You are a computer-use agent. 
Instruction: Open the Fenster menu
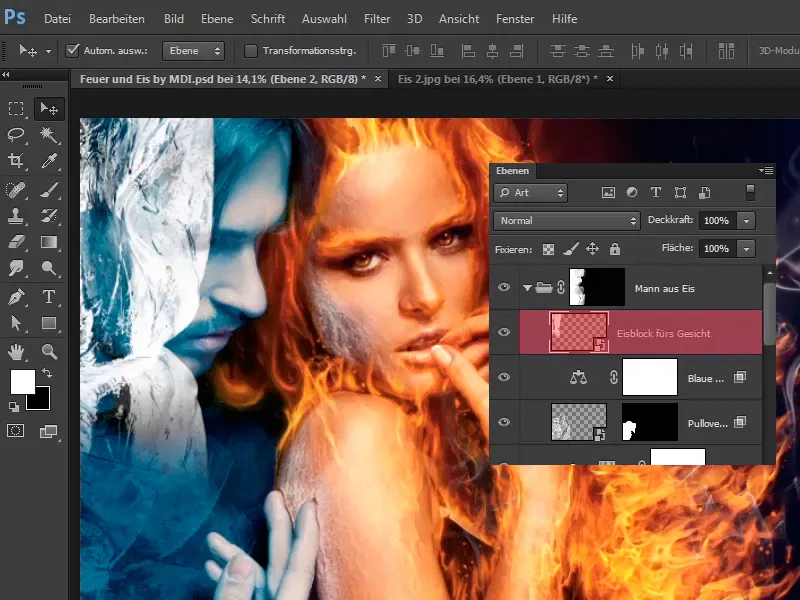pyautogui.click(x=515, y=19)
